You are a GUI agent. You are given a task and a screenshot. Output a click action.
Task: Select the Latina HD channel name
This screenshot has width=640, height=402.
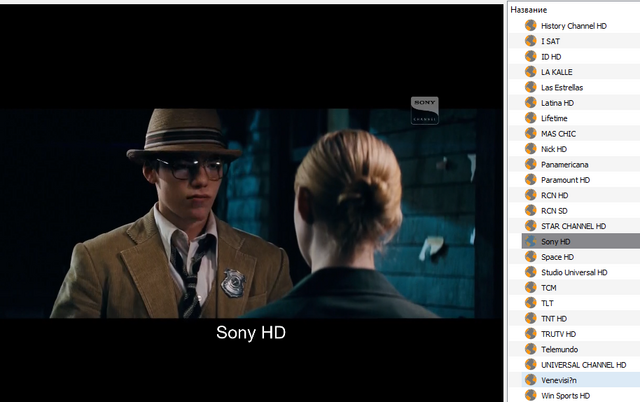tap(557, 103)
